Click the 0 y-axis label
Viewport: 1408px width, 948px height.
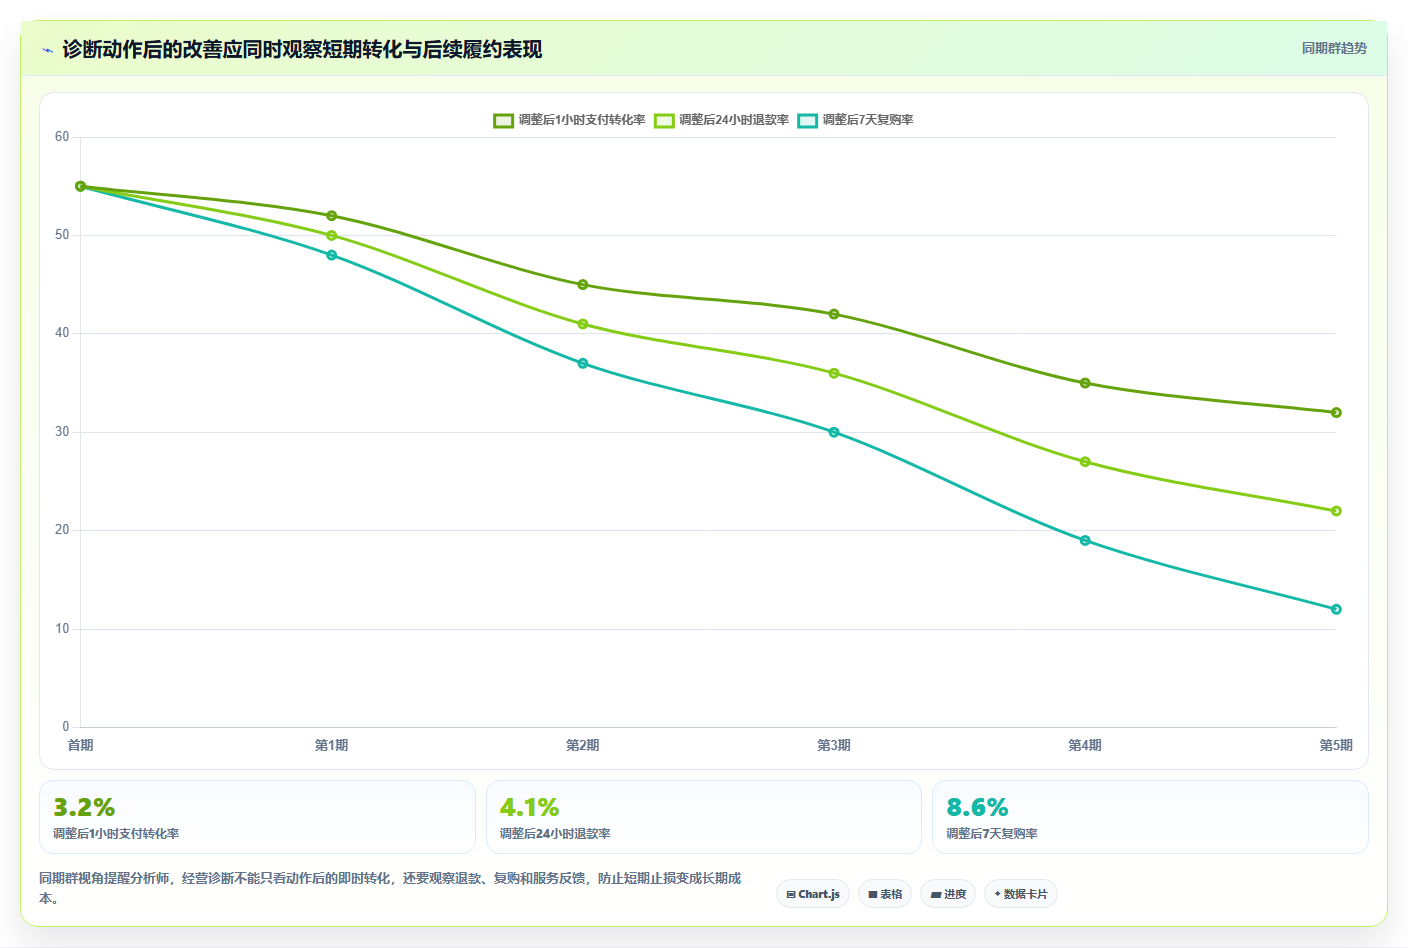pyautogui.click(x=66, y=727)
